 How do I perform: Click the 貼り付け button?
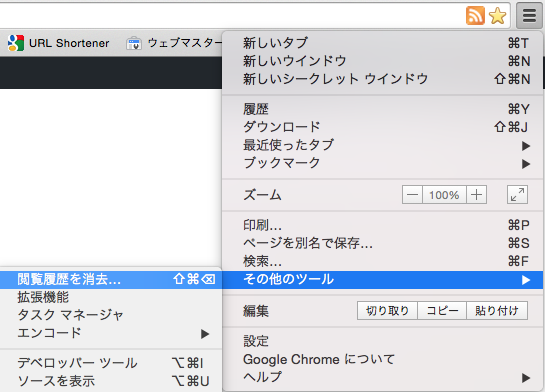[x=497, y=310]
